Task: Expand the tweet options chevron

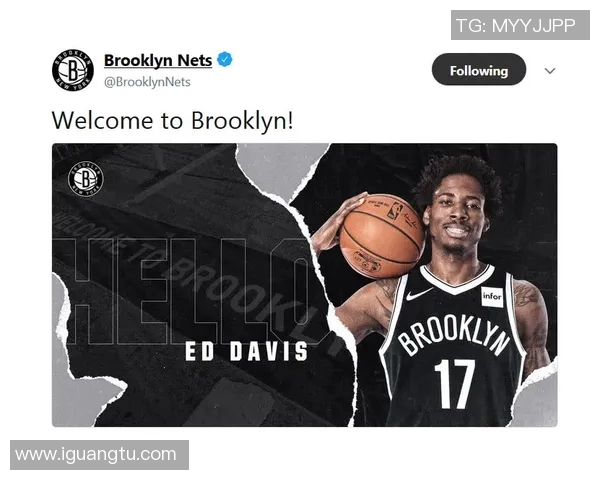Action: (549, 71)
